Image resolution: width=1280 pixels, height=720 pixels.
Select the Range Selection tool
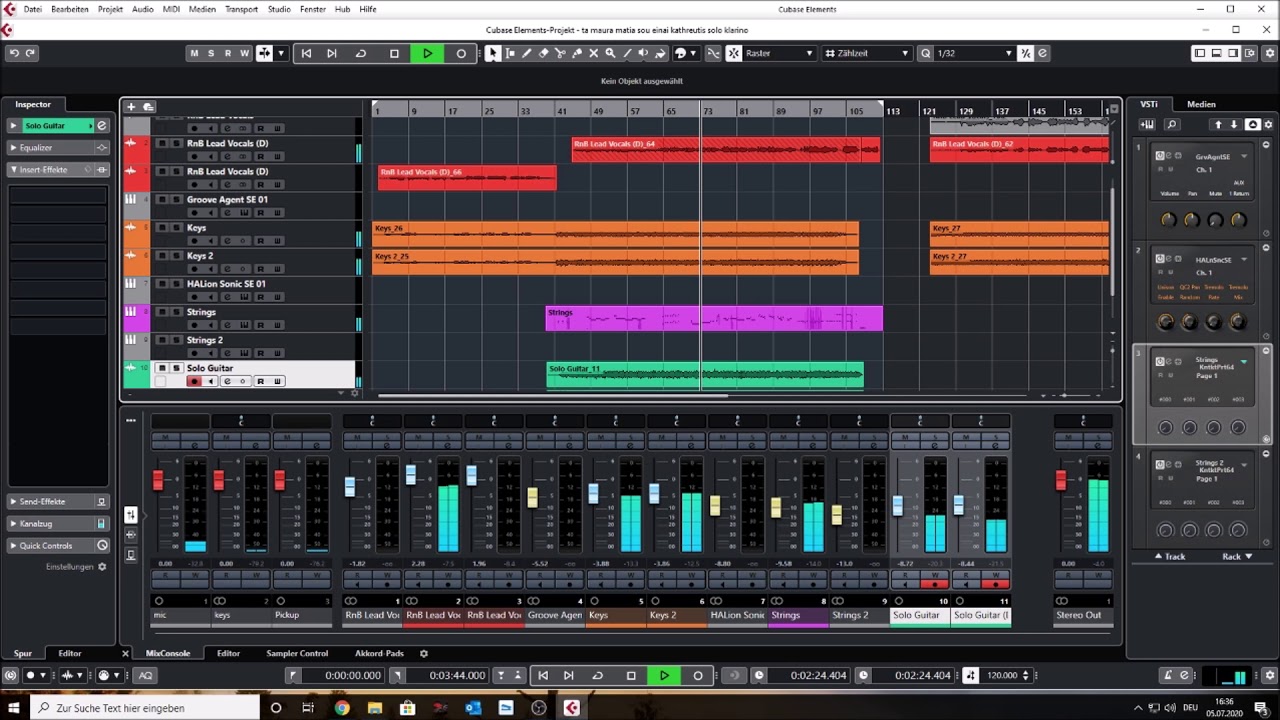point(510,53)
